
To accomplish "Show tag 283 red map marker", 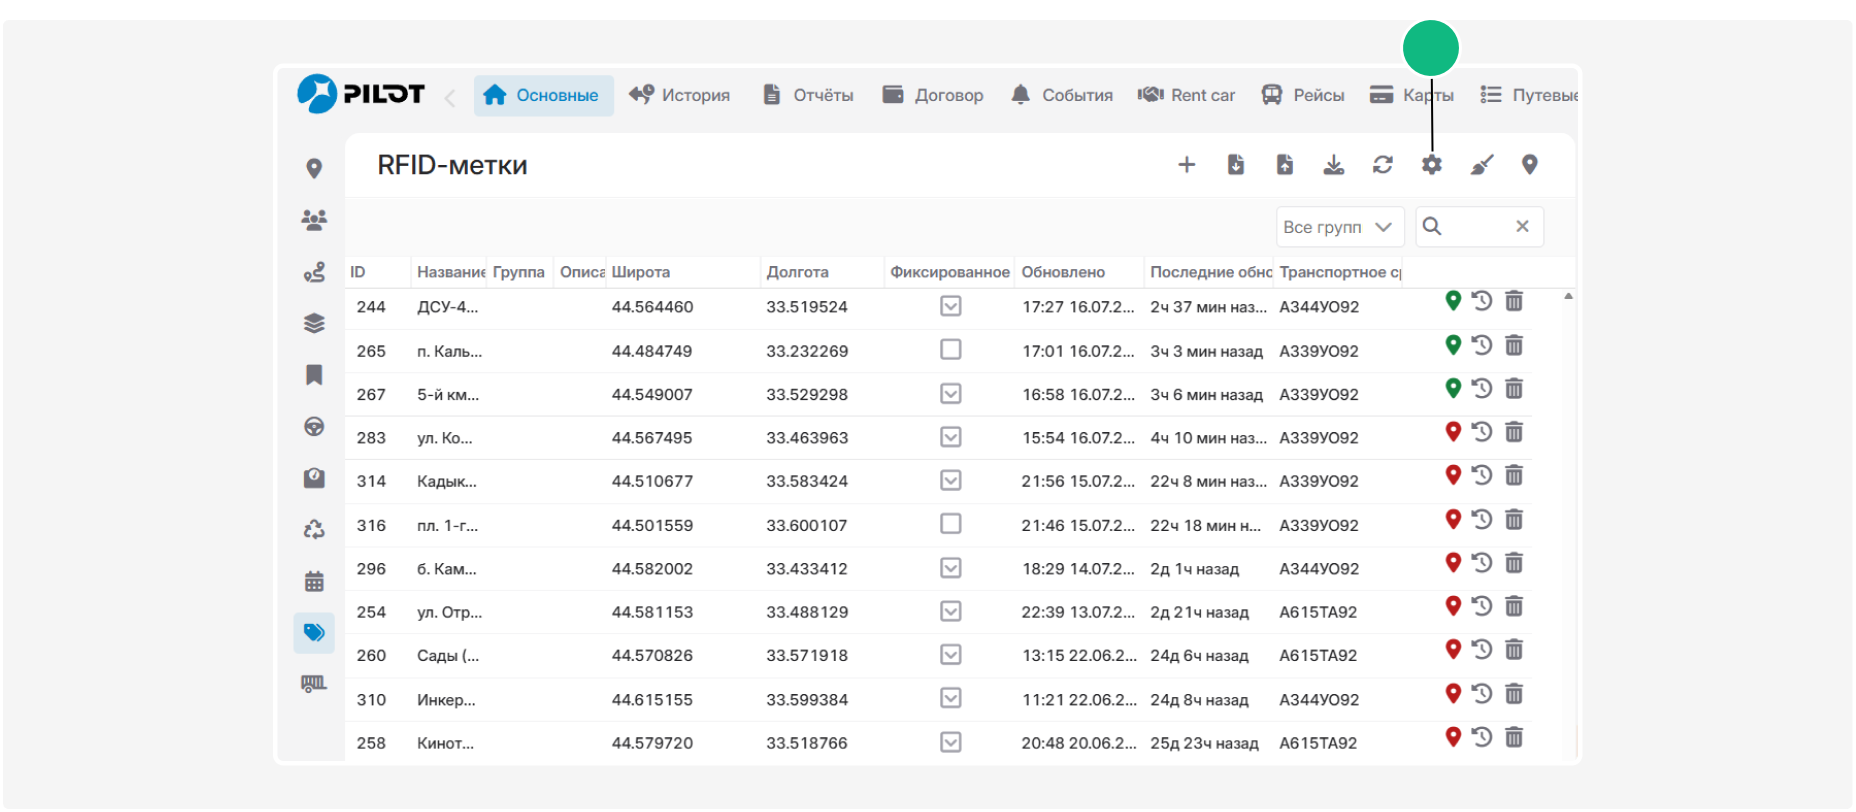I will (x=1453, y=432).
